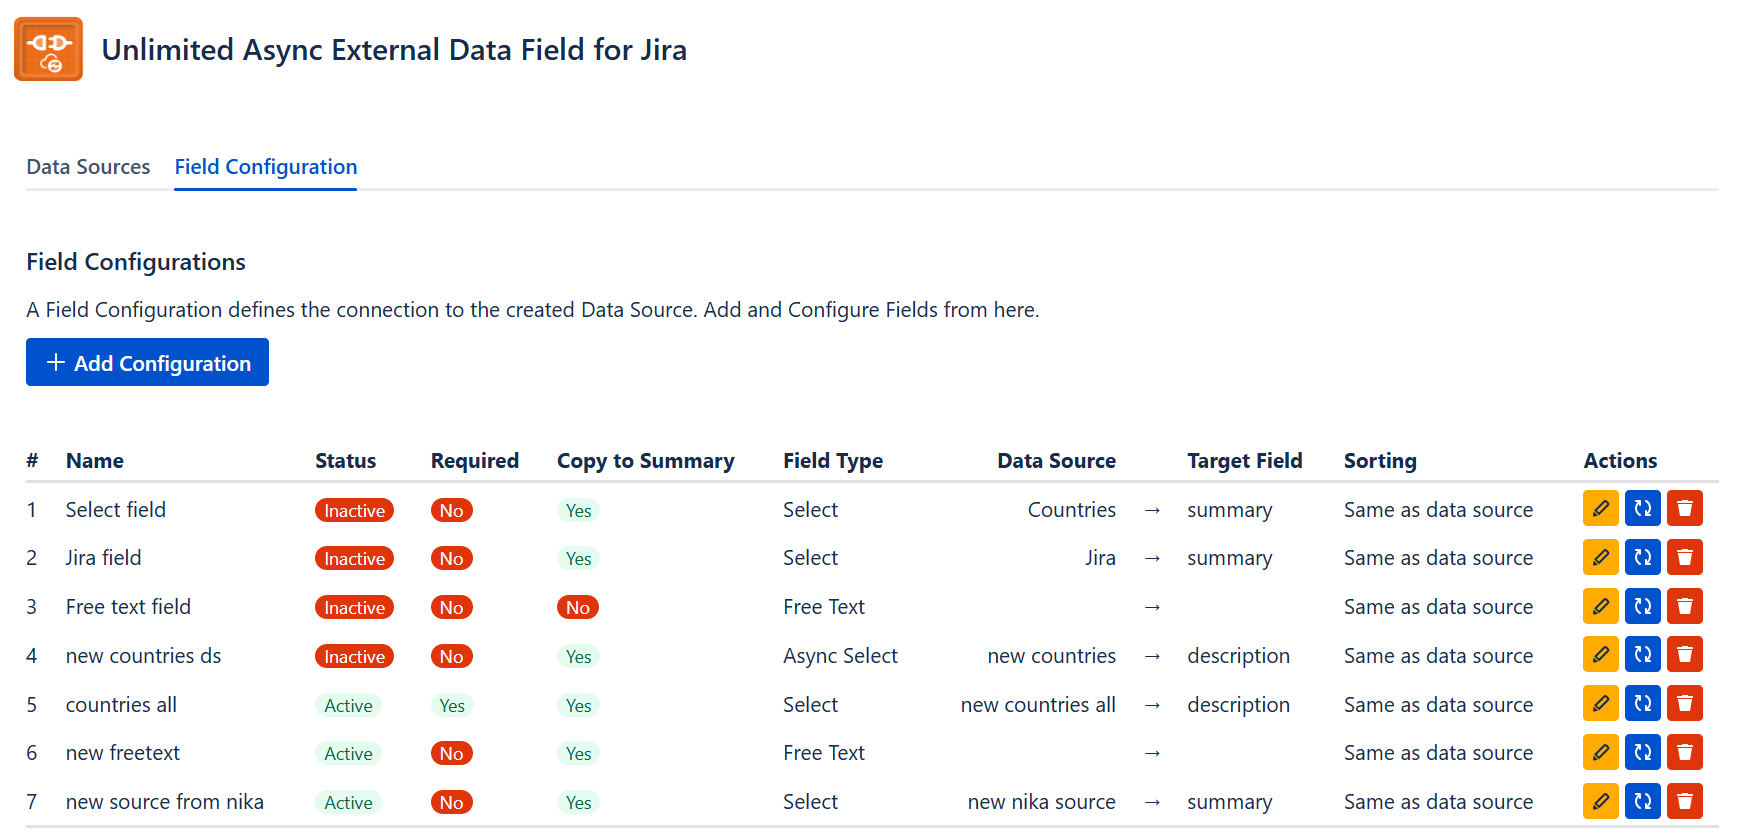1741x840 pixels.
Task: Sync the new freetext configuration
Action: (1642, 752)
